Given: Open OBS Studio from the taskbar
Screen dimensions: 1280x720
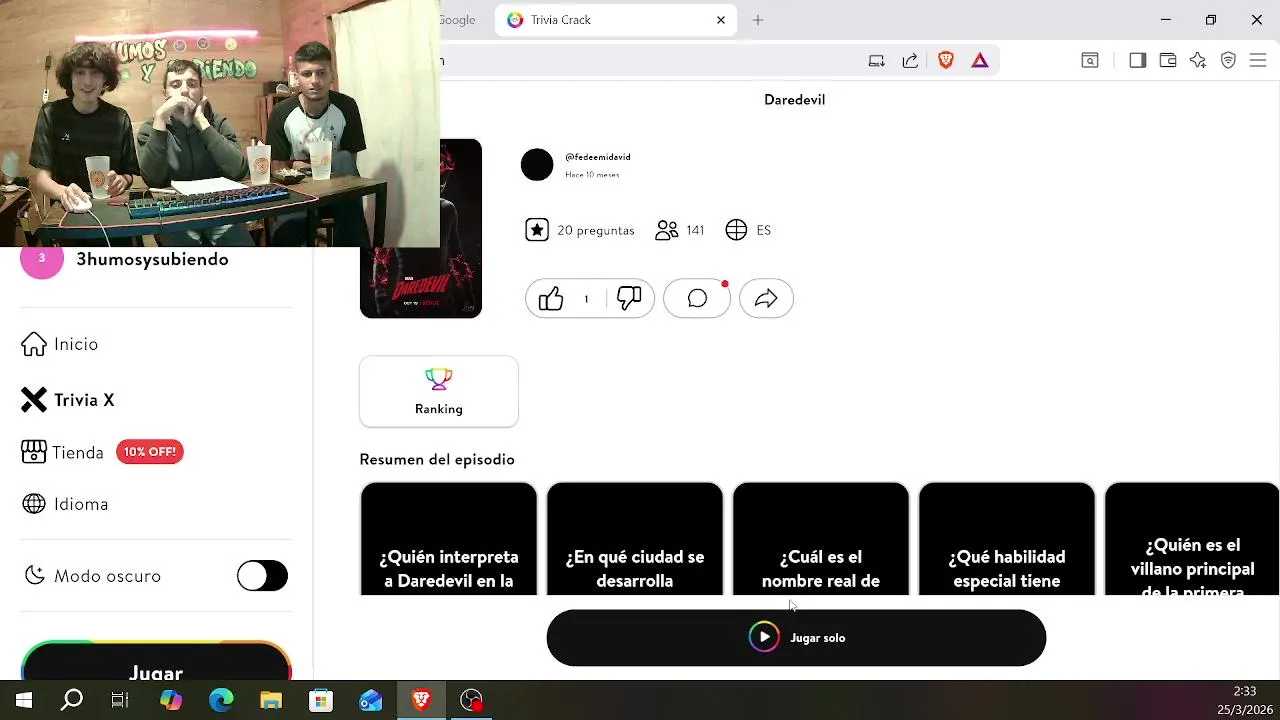Looking at the screenshot, I should click(x=471, y=700).
